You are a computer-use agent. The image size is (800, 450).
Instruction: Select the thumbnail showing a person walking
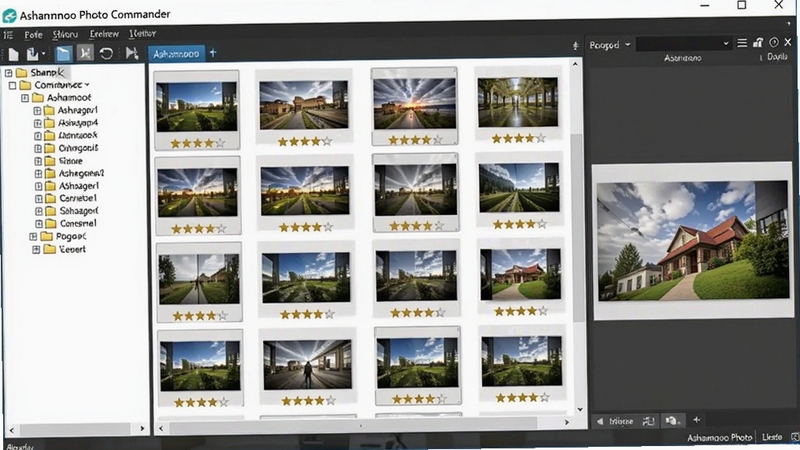(307, 364)
